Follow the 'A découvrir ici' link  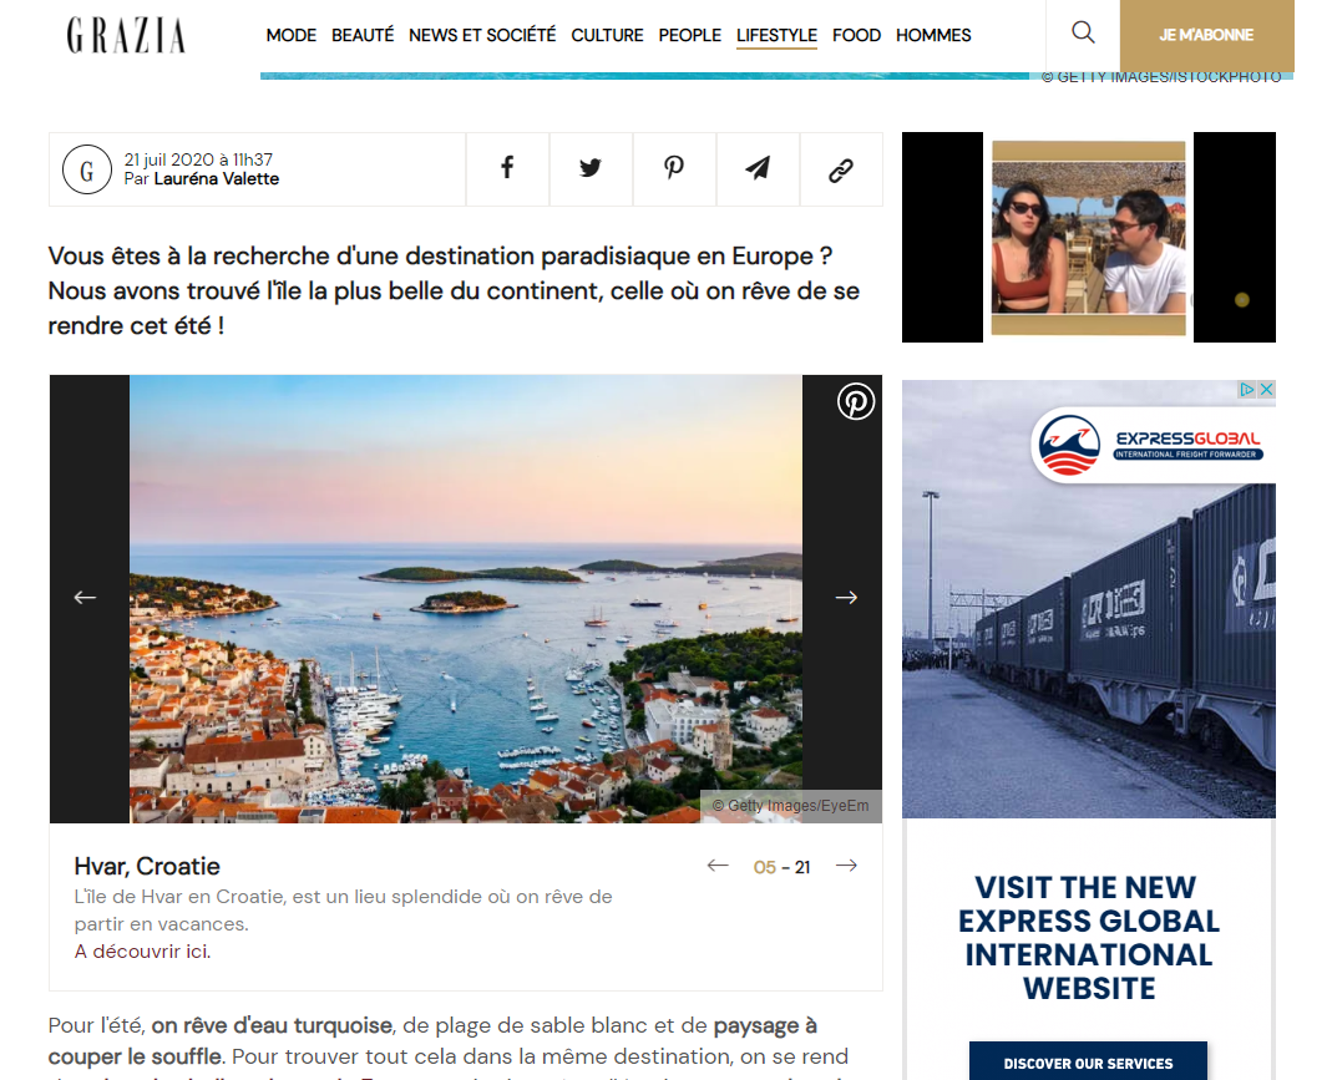pos(142,951)
